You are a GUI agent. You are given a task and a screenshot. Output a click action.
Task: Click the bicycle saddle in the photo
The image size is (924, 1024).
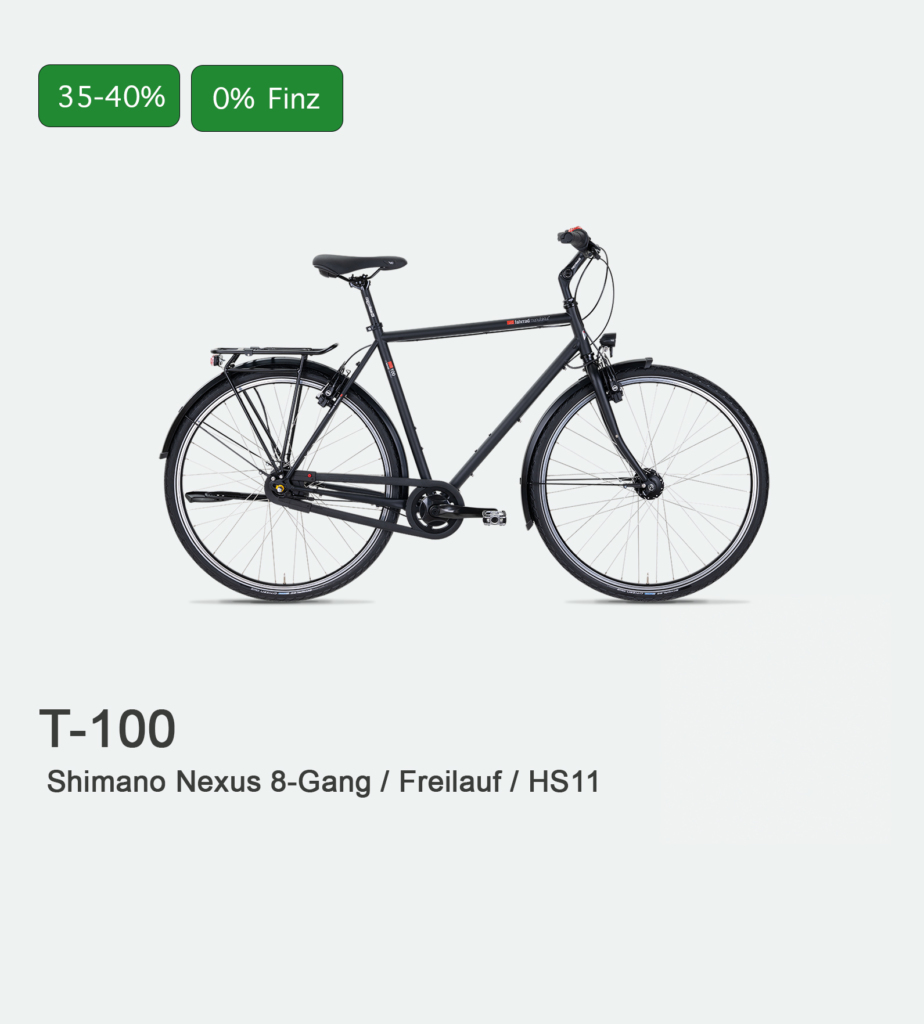(x=359, y=264)
